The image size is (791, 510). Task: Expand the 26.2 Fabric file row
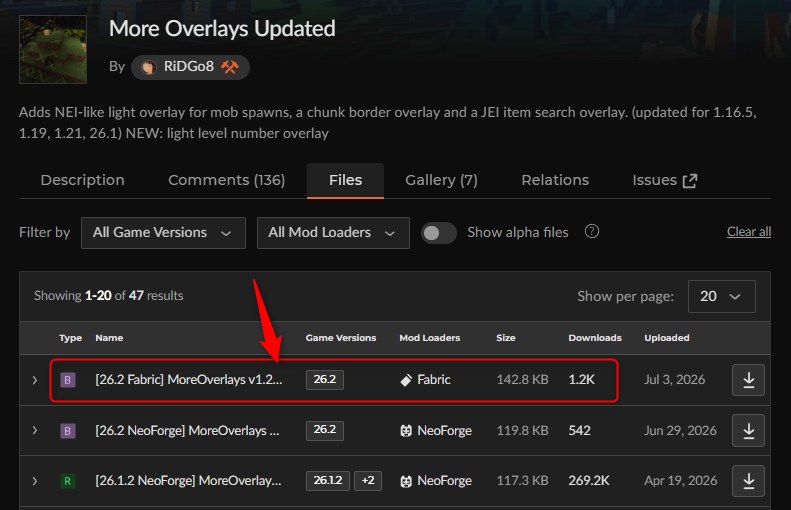(x=34, y=380)
